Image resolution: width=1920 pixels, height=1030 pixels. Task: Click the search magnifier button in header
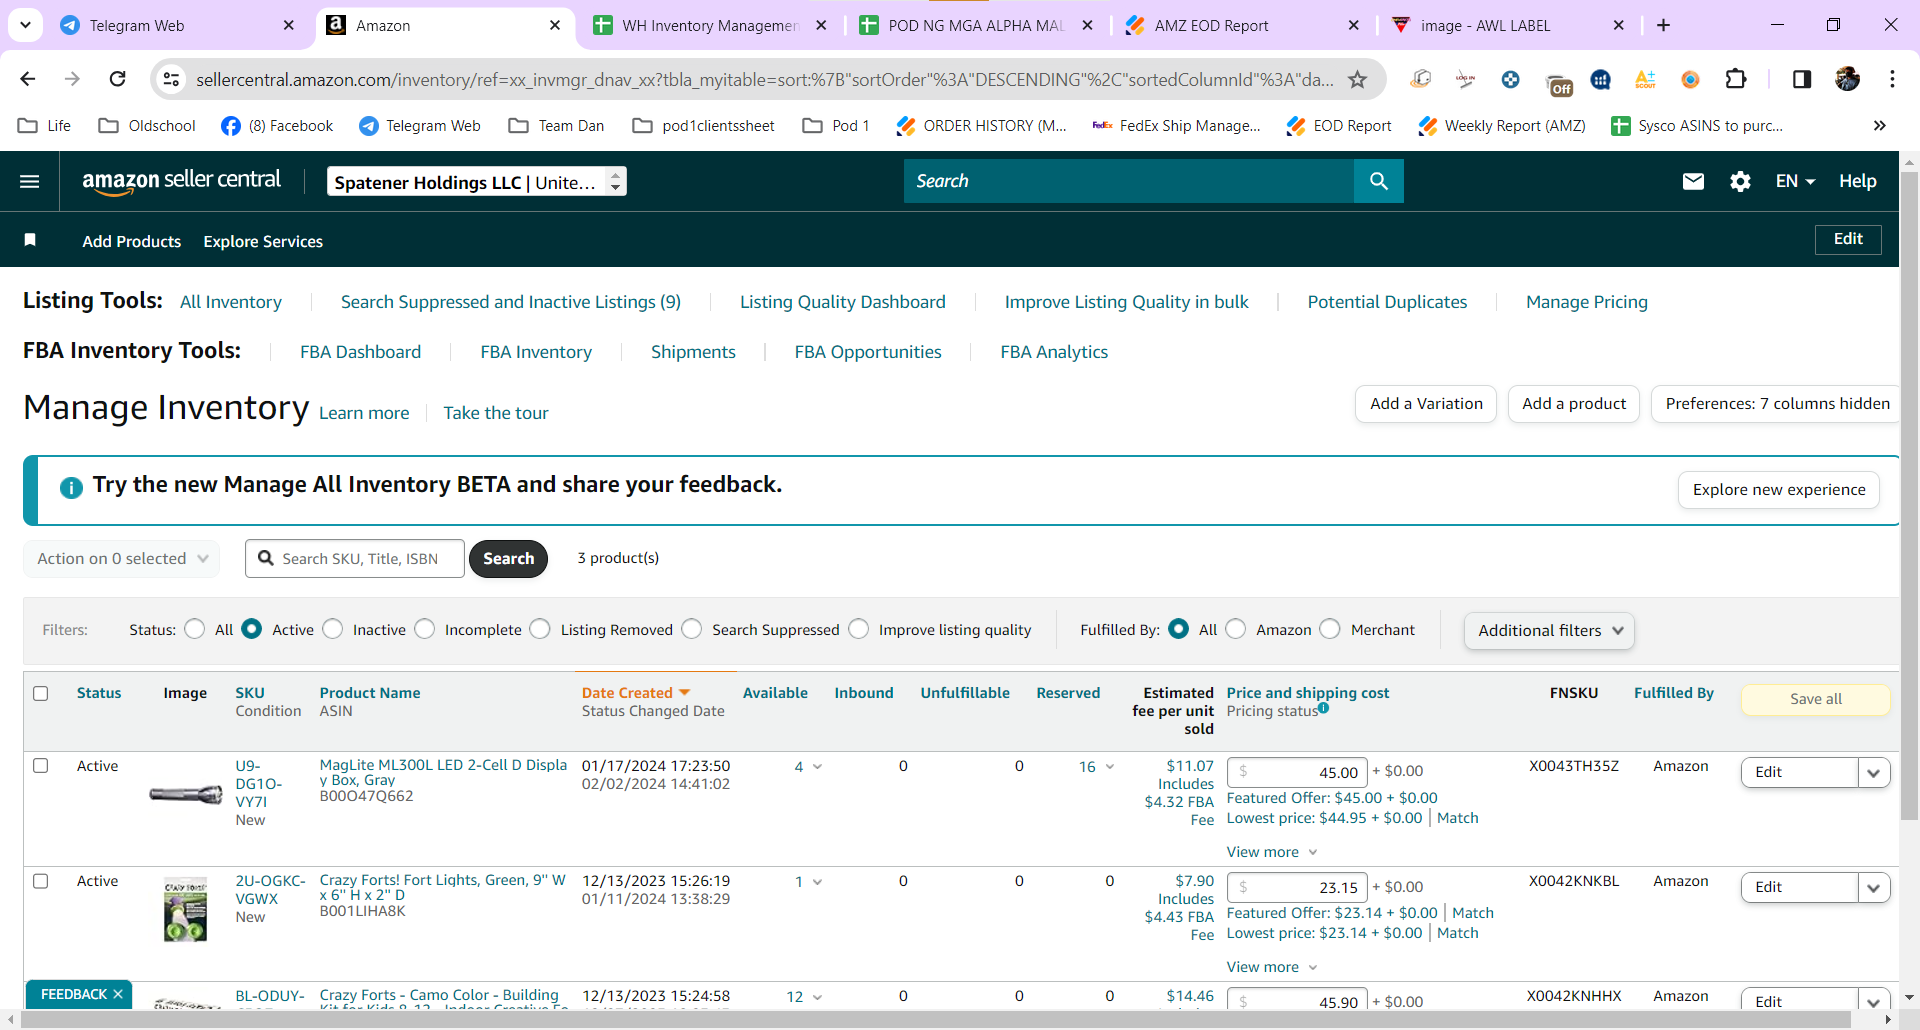pos(1379,181)
